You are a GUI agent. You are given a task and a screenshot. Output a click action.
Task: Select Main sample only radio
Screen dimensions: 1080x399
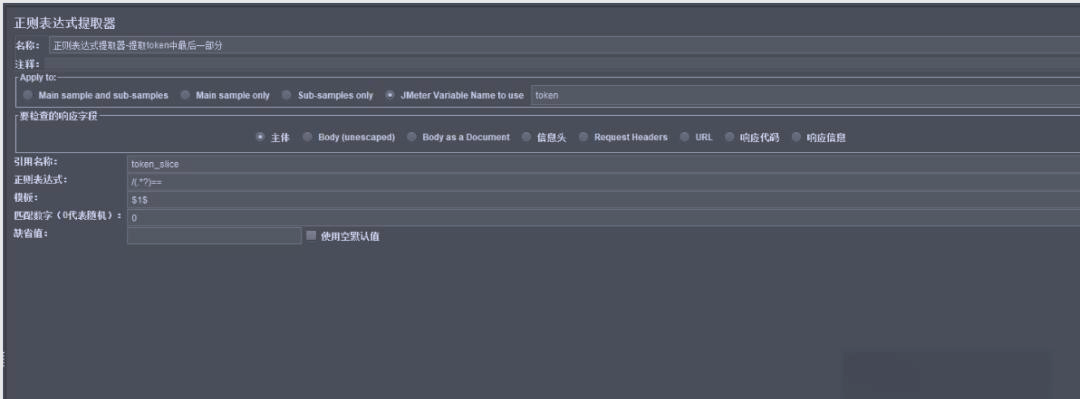pos(185,96)
